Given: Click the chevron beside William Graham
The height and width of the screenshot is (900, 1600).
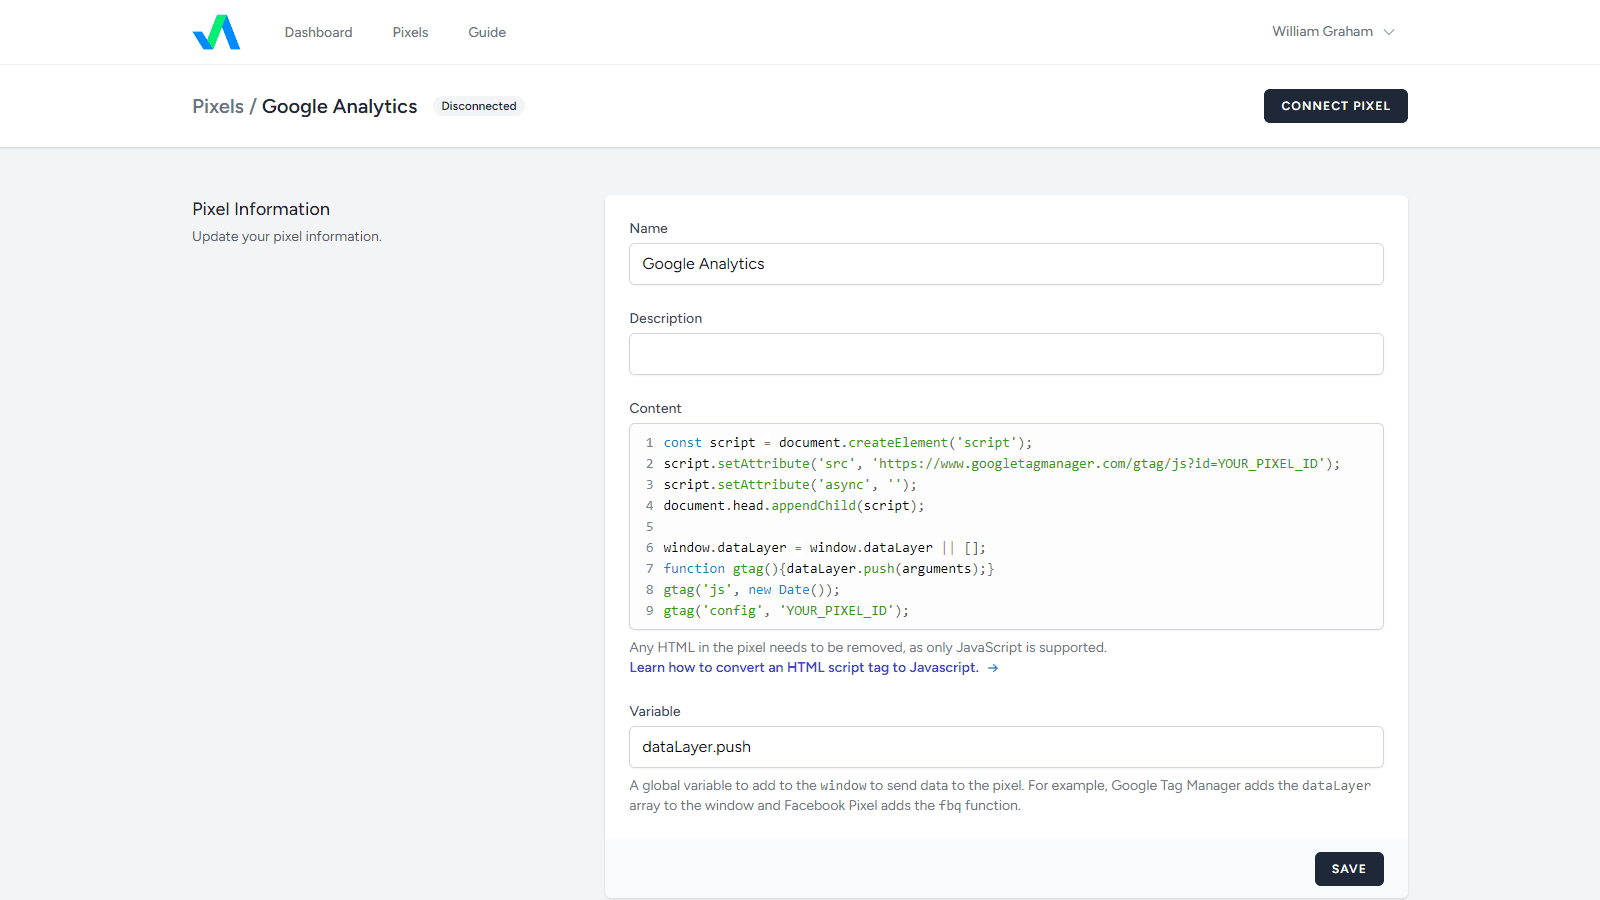Looking at the screenshot, I should tap(1389, 32).
